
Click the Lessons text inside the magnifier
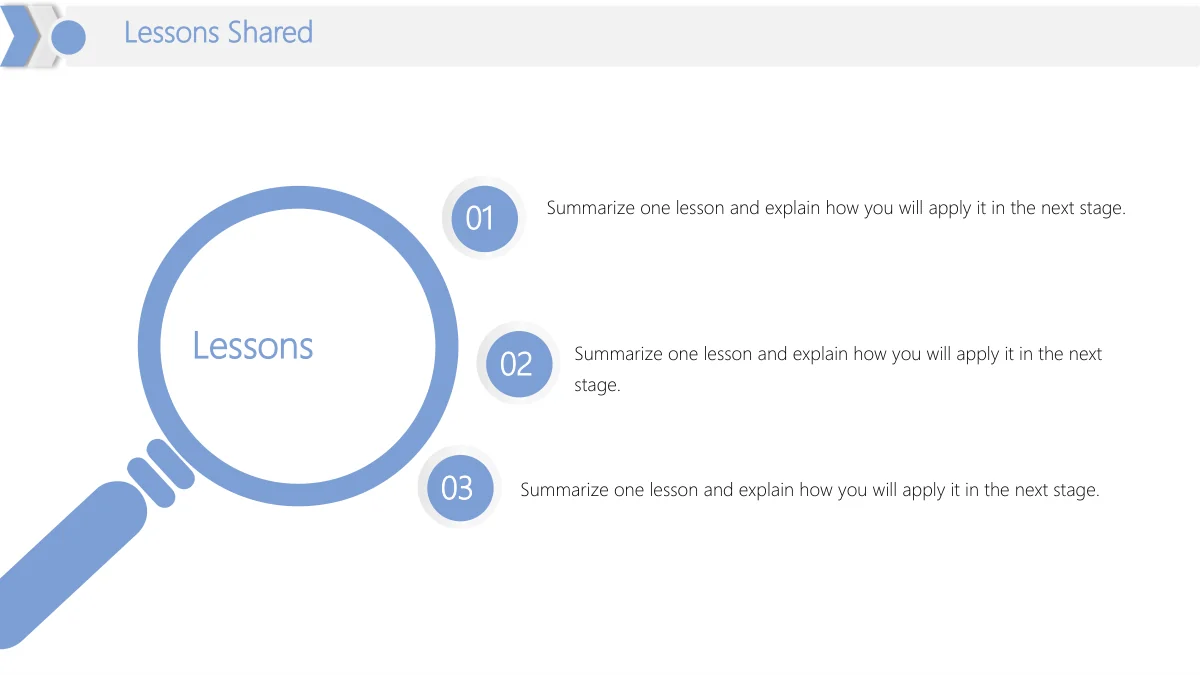[253, 346]
